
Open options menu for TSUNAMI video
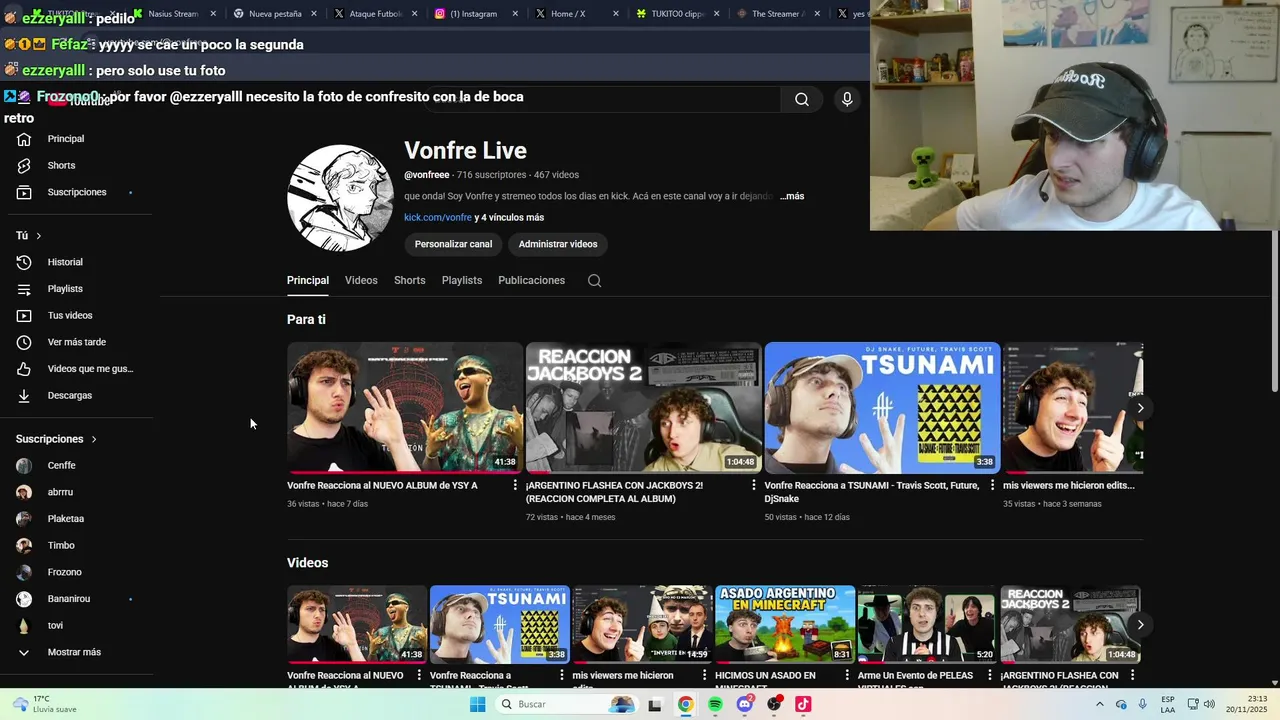pos(992,485)
